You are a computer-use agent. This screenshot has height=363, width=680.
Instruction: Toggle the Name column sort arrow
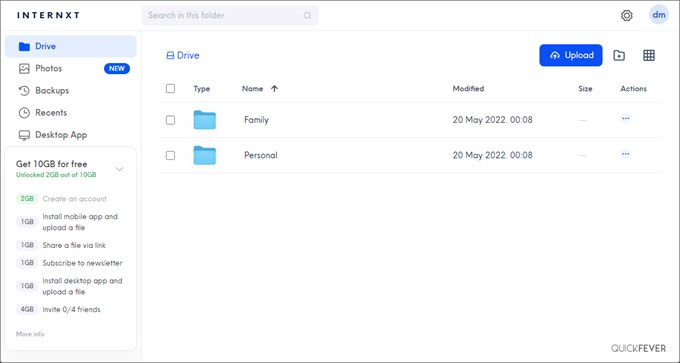tap(274, 88)
